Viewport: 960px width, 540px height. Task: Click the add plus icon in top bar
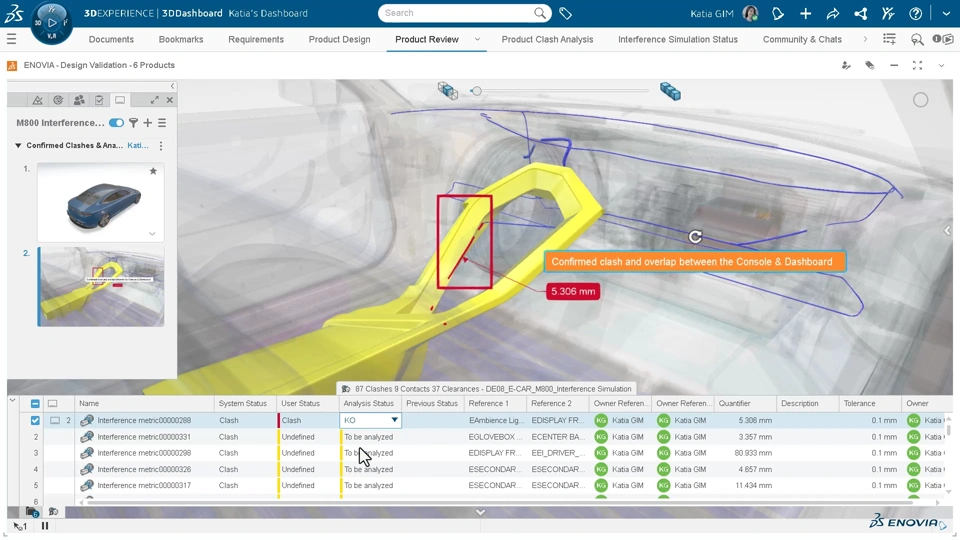[x=805, y=13]
